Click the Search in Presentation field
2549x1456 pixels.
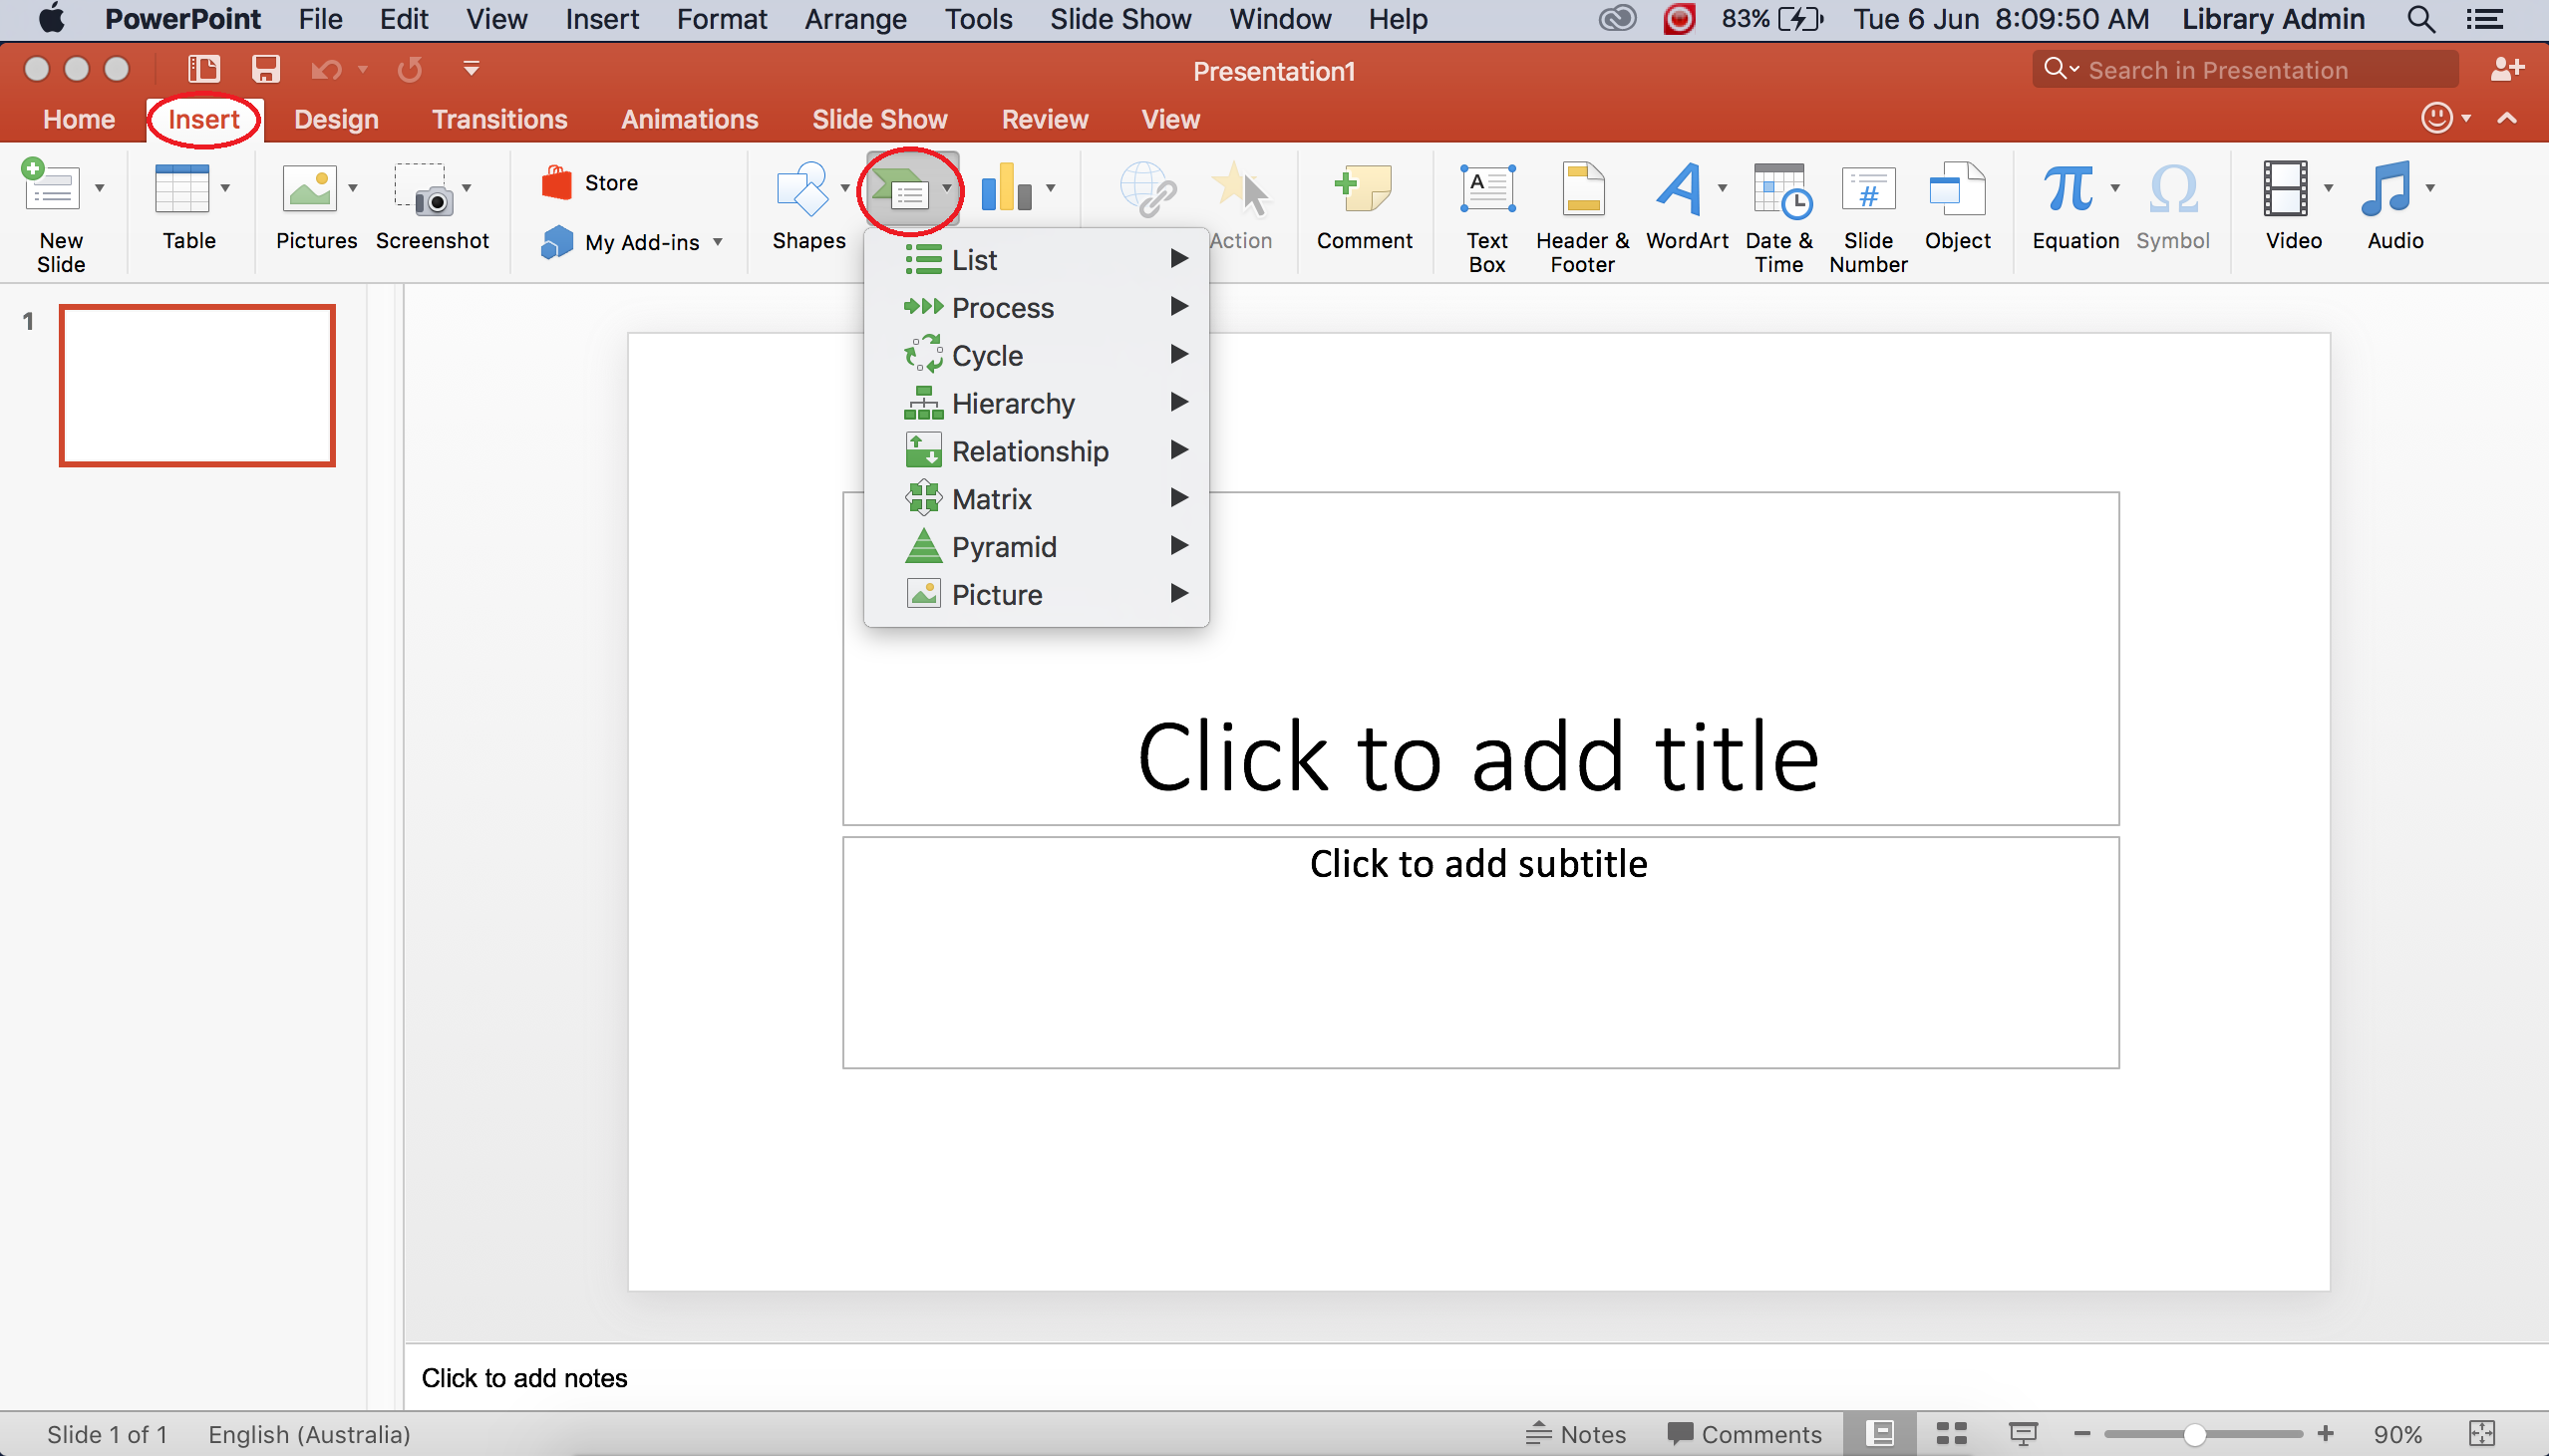(x=2245, y=70)
